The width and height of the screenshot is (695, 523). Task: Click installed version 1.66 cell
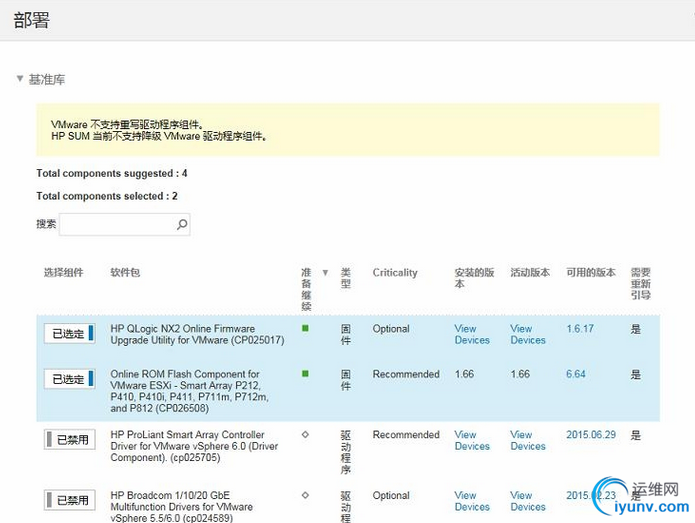click(x=464, y=374)
